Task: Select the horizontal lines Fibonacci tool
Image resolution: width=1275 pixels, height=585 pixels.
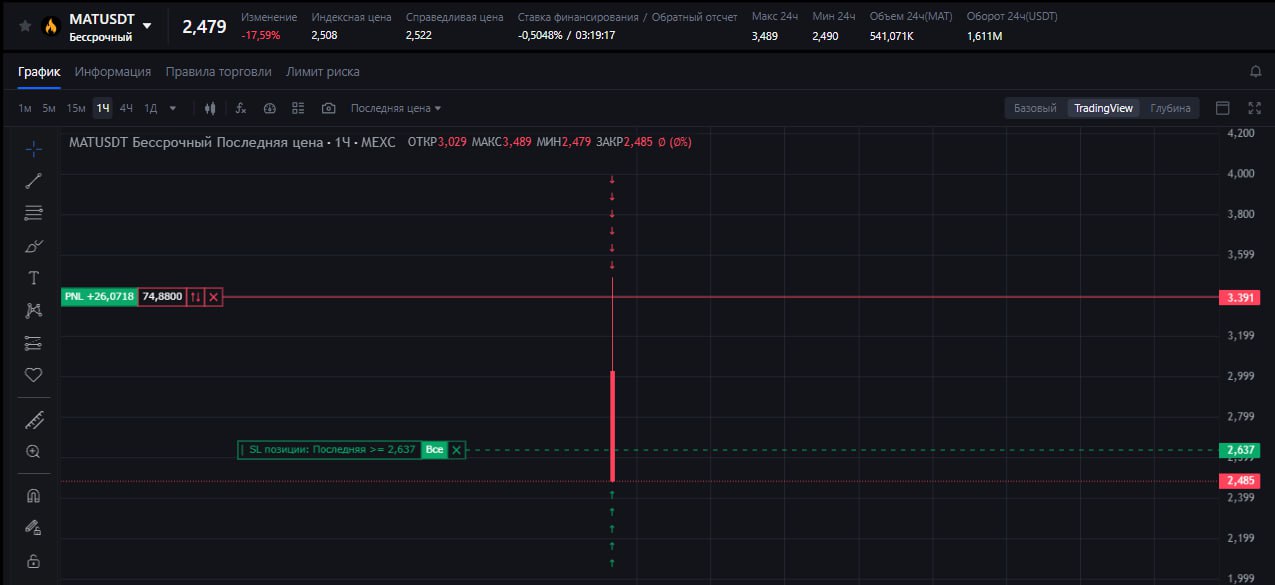Action: [33, 213]
